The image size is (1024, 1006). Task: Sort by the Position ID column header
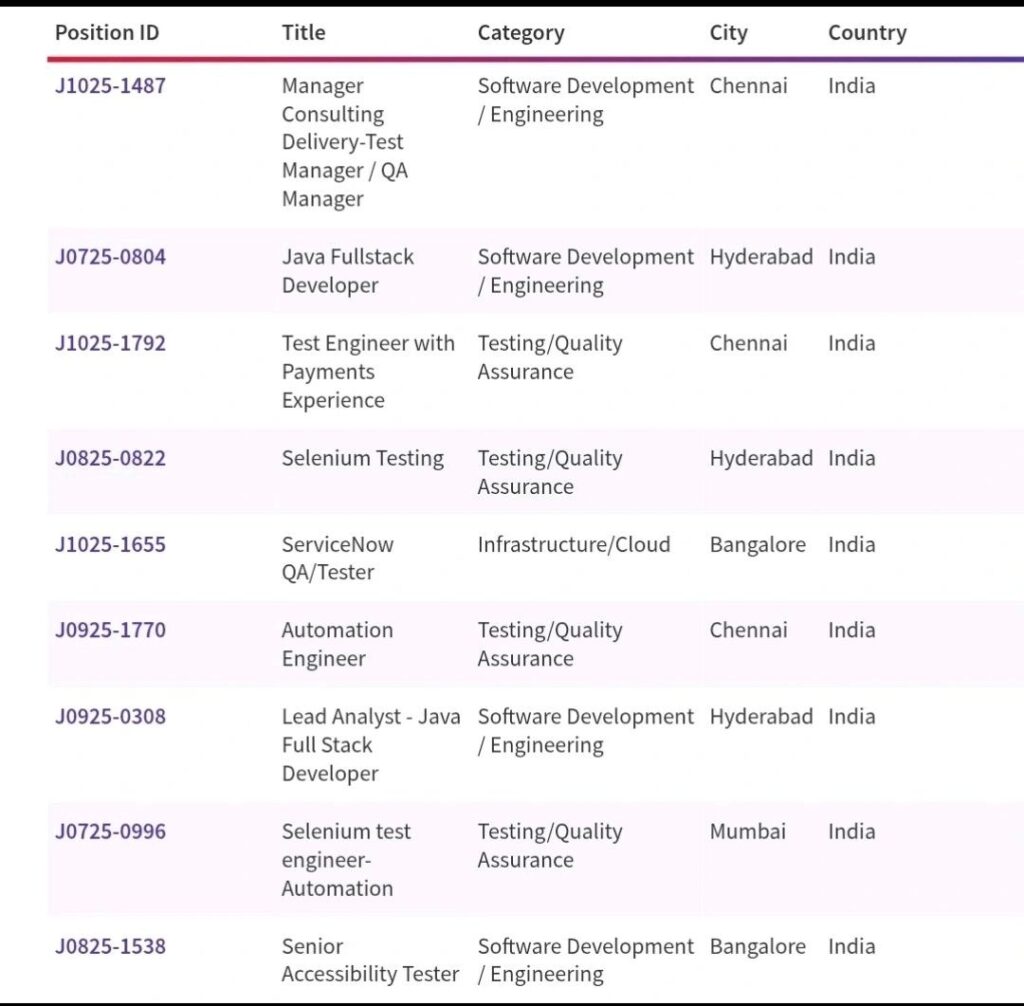107,33
